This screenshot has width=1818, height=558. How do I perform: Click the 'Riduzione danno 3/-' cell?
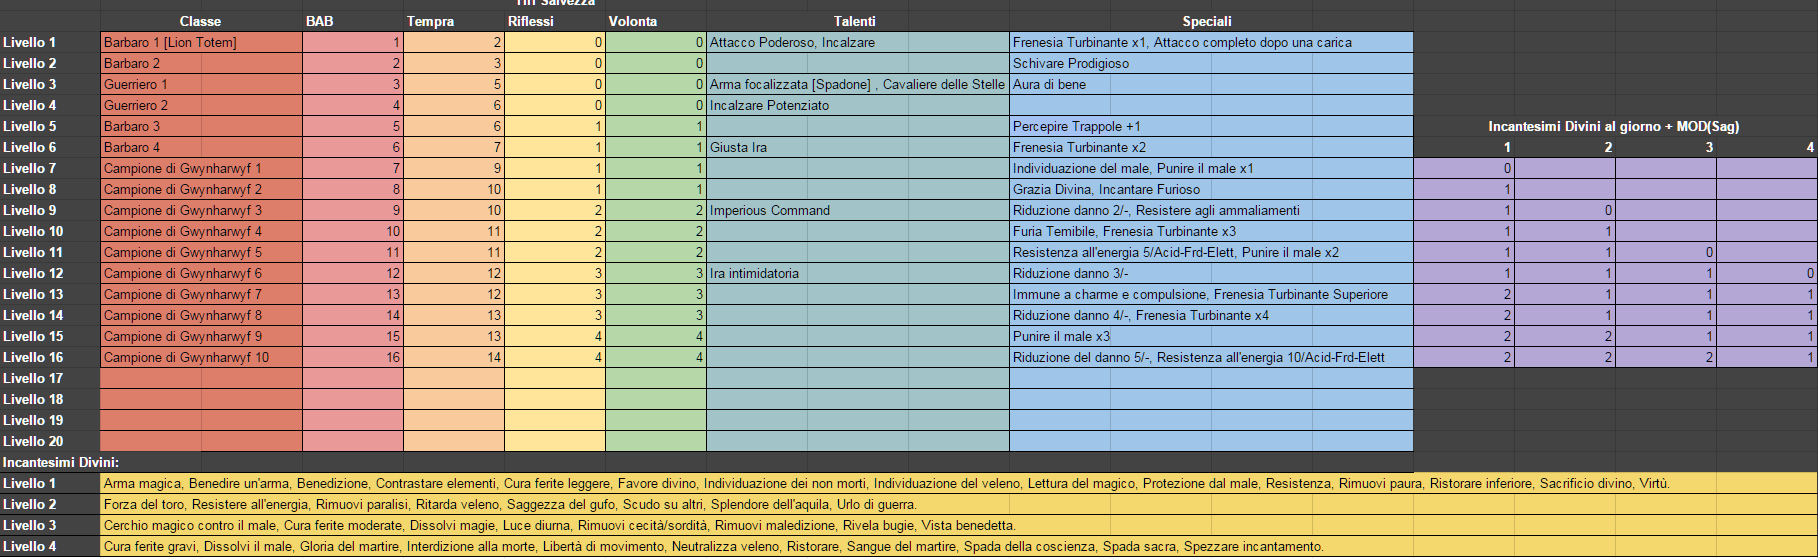pyautogui.click(x=1211, y=273)
